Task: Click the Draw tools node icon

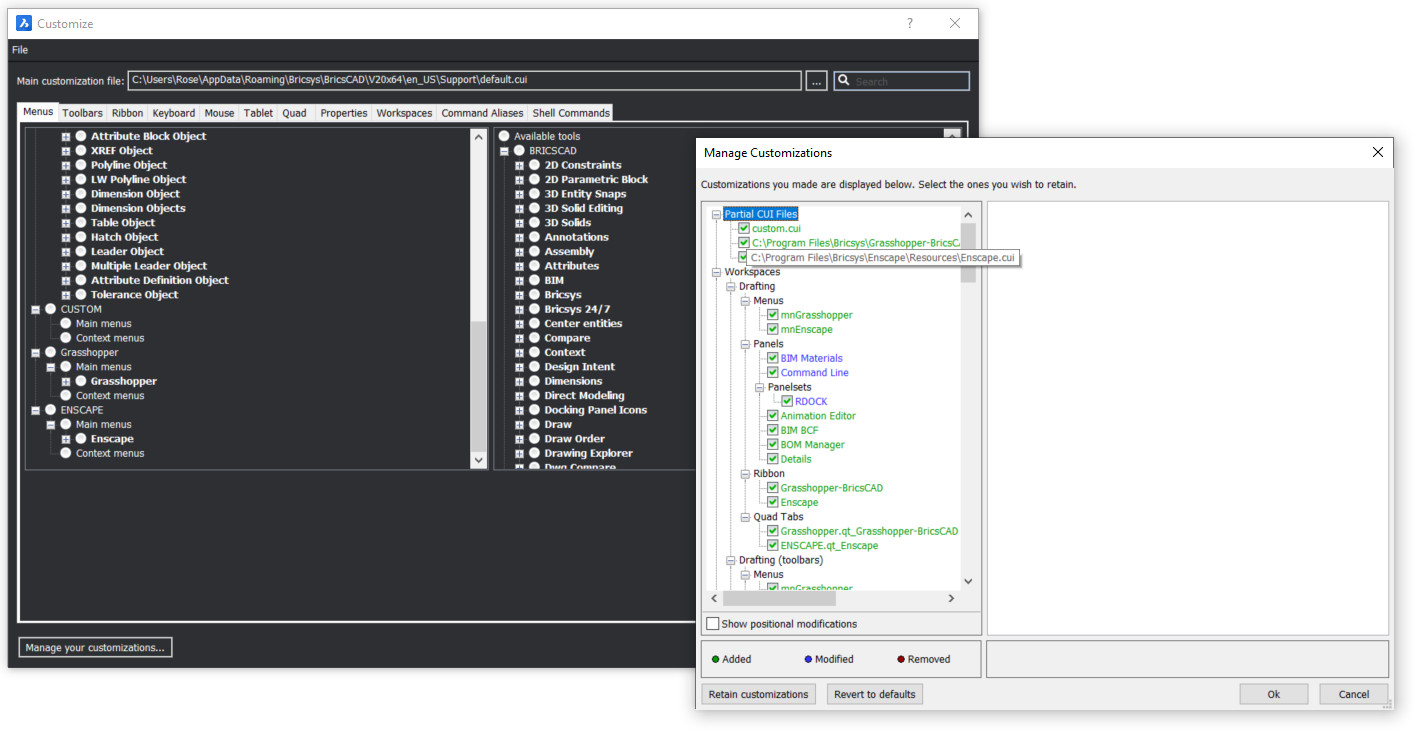Action: click(x=534, y=425)
